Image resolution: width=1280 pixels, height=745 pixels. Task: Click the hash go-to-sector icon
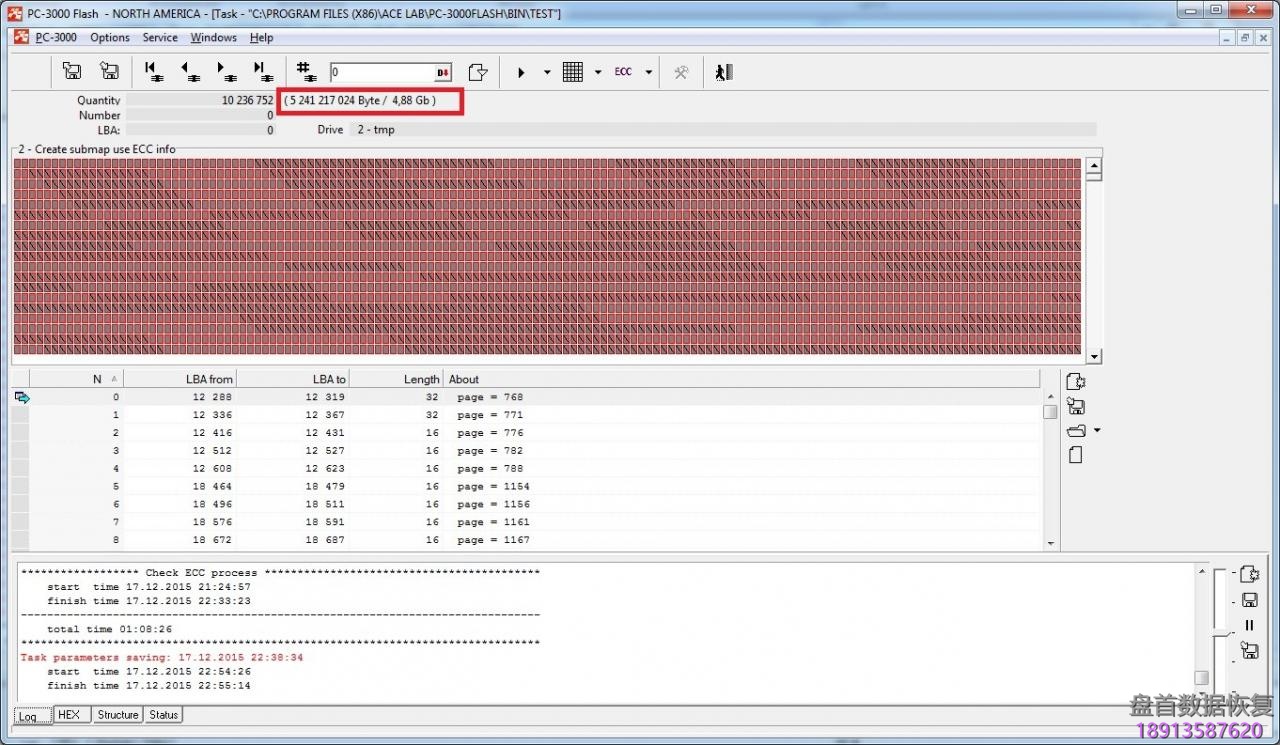(306, 71)
